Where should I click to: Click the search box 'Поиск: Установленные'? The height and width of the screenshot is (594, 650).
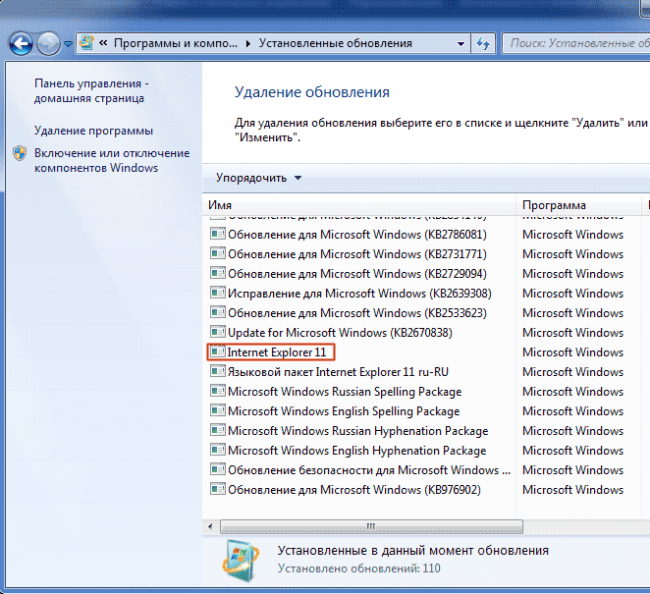click(x=576, y=43)
